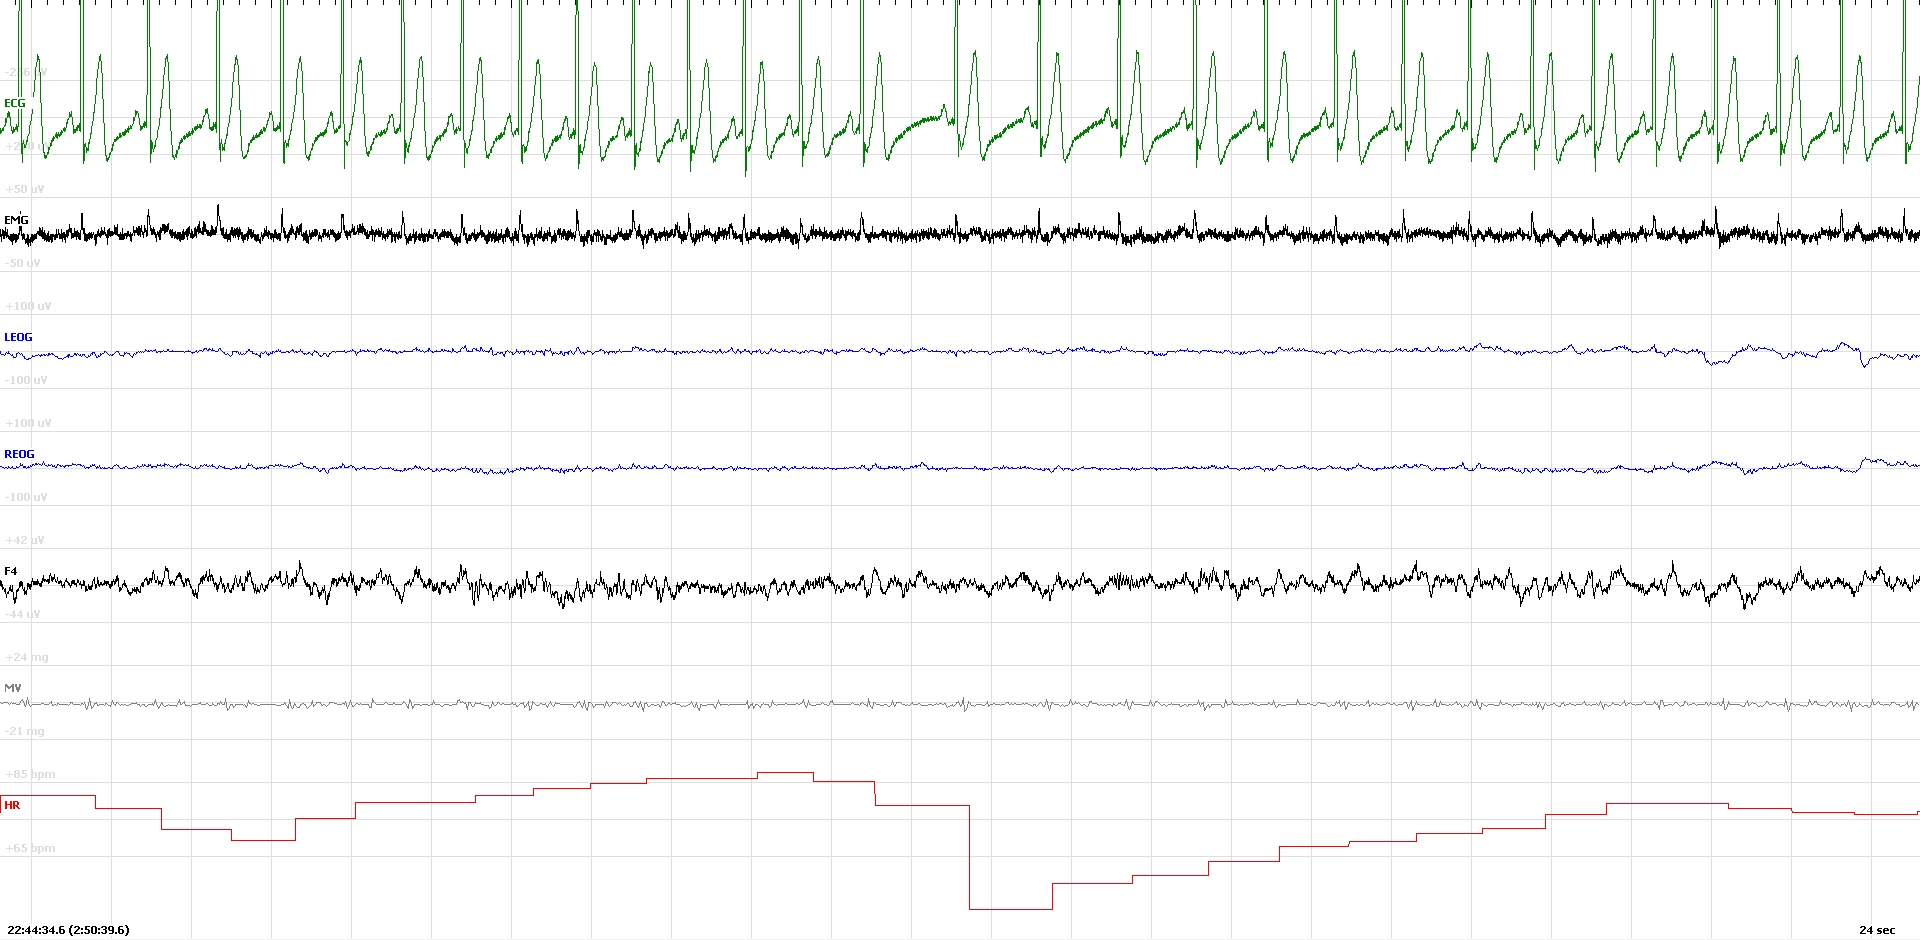Click the red HR channel label
Viewport: 1920px width, 940px height.
(x=12, y=805)
